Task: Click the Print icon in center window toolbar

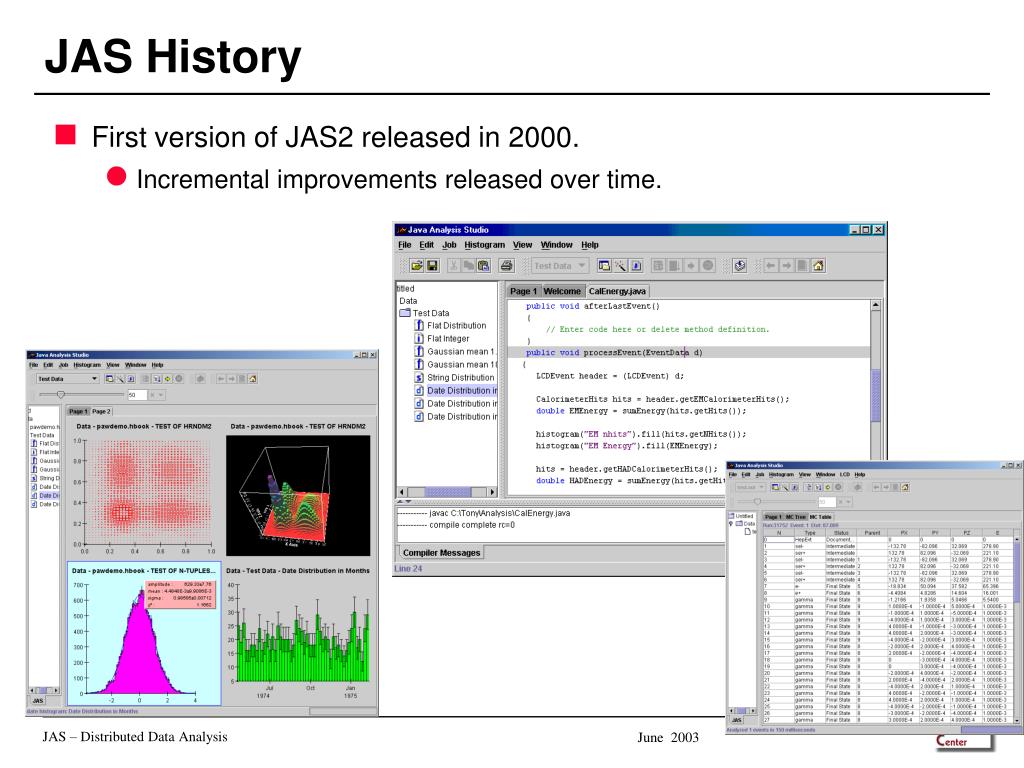Action: click(506, 266)
